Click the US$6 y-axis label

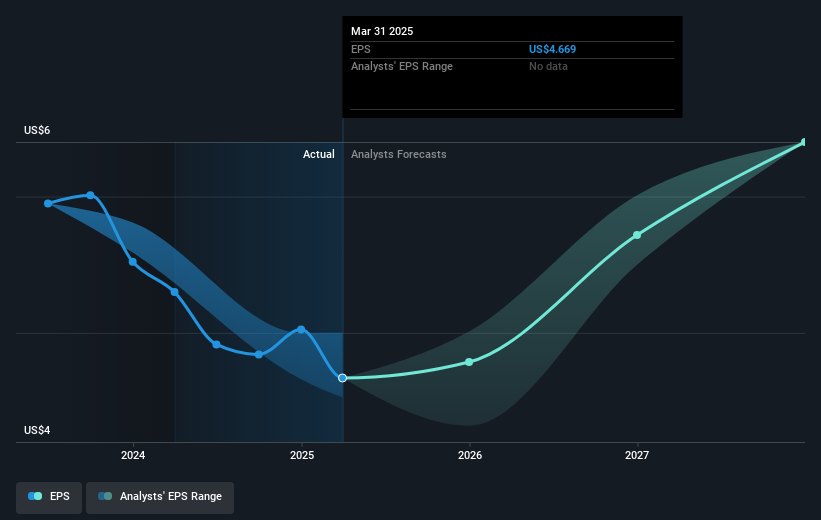point(37,130)
